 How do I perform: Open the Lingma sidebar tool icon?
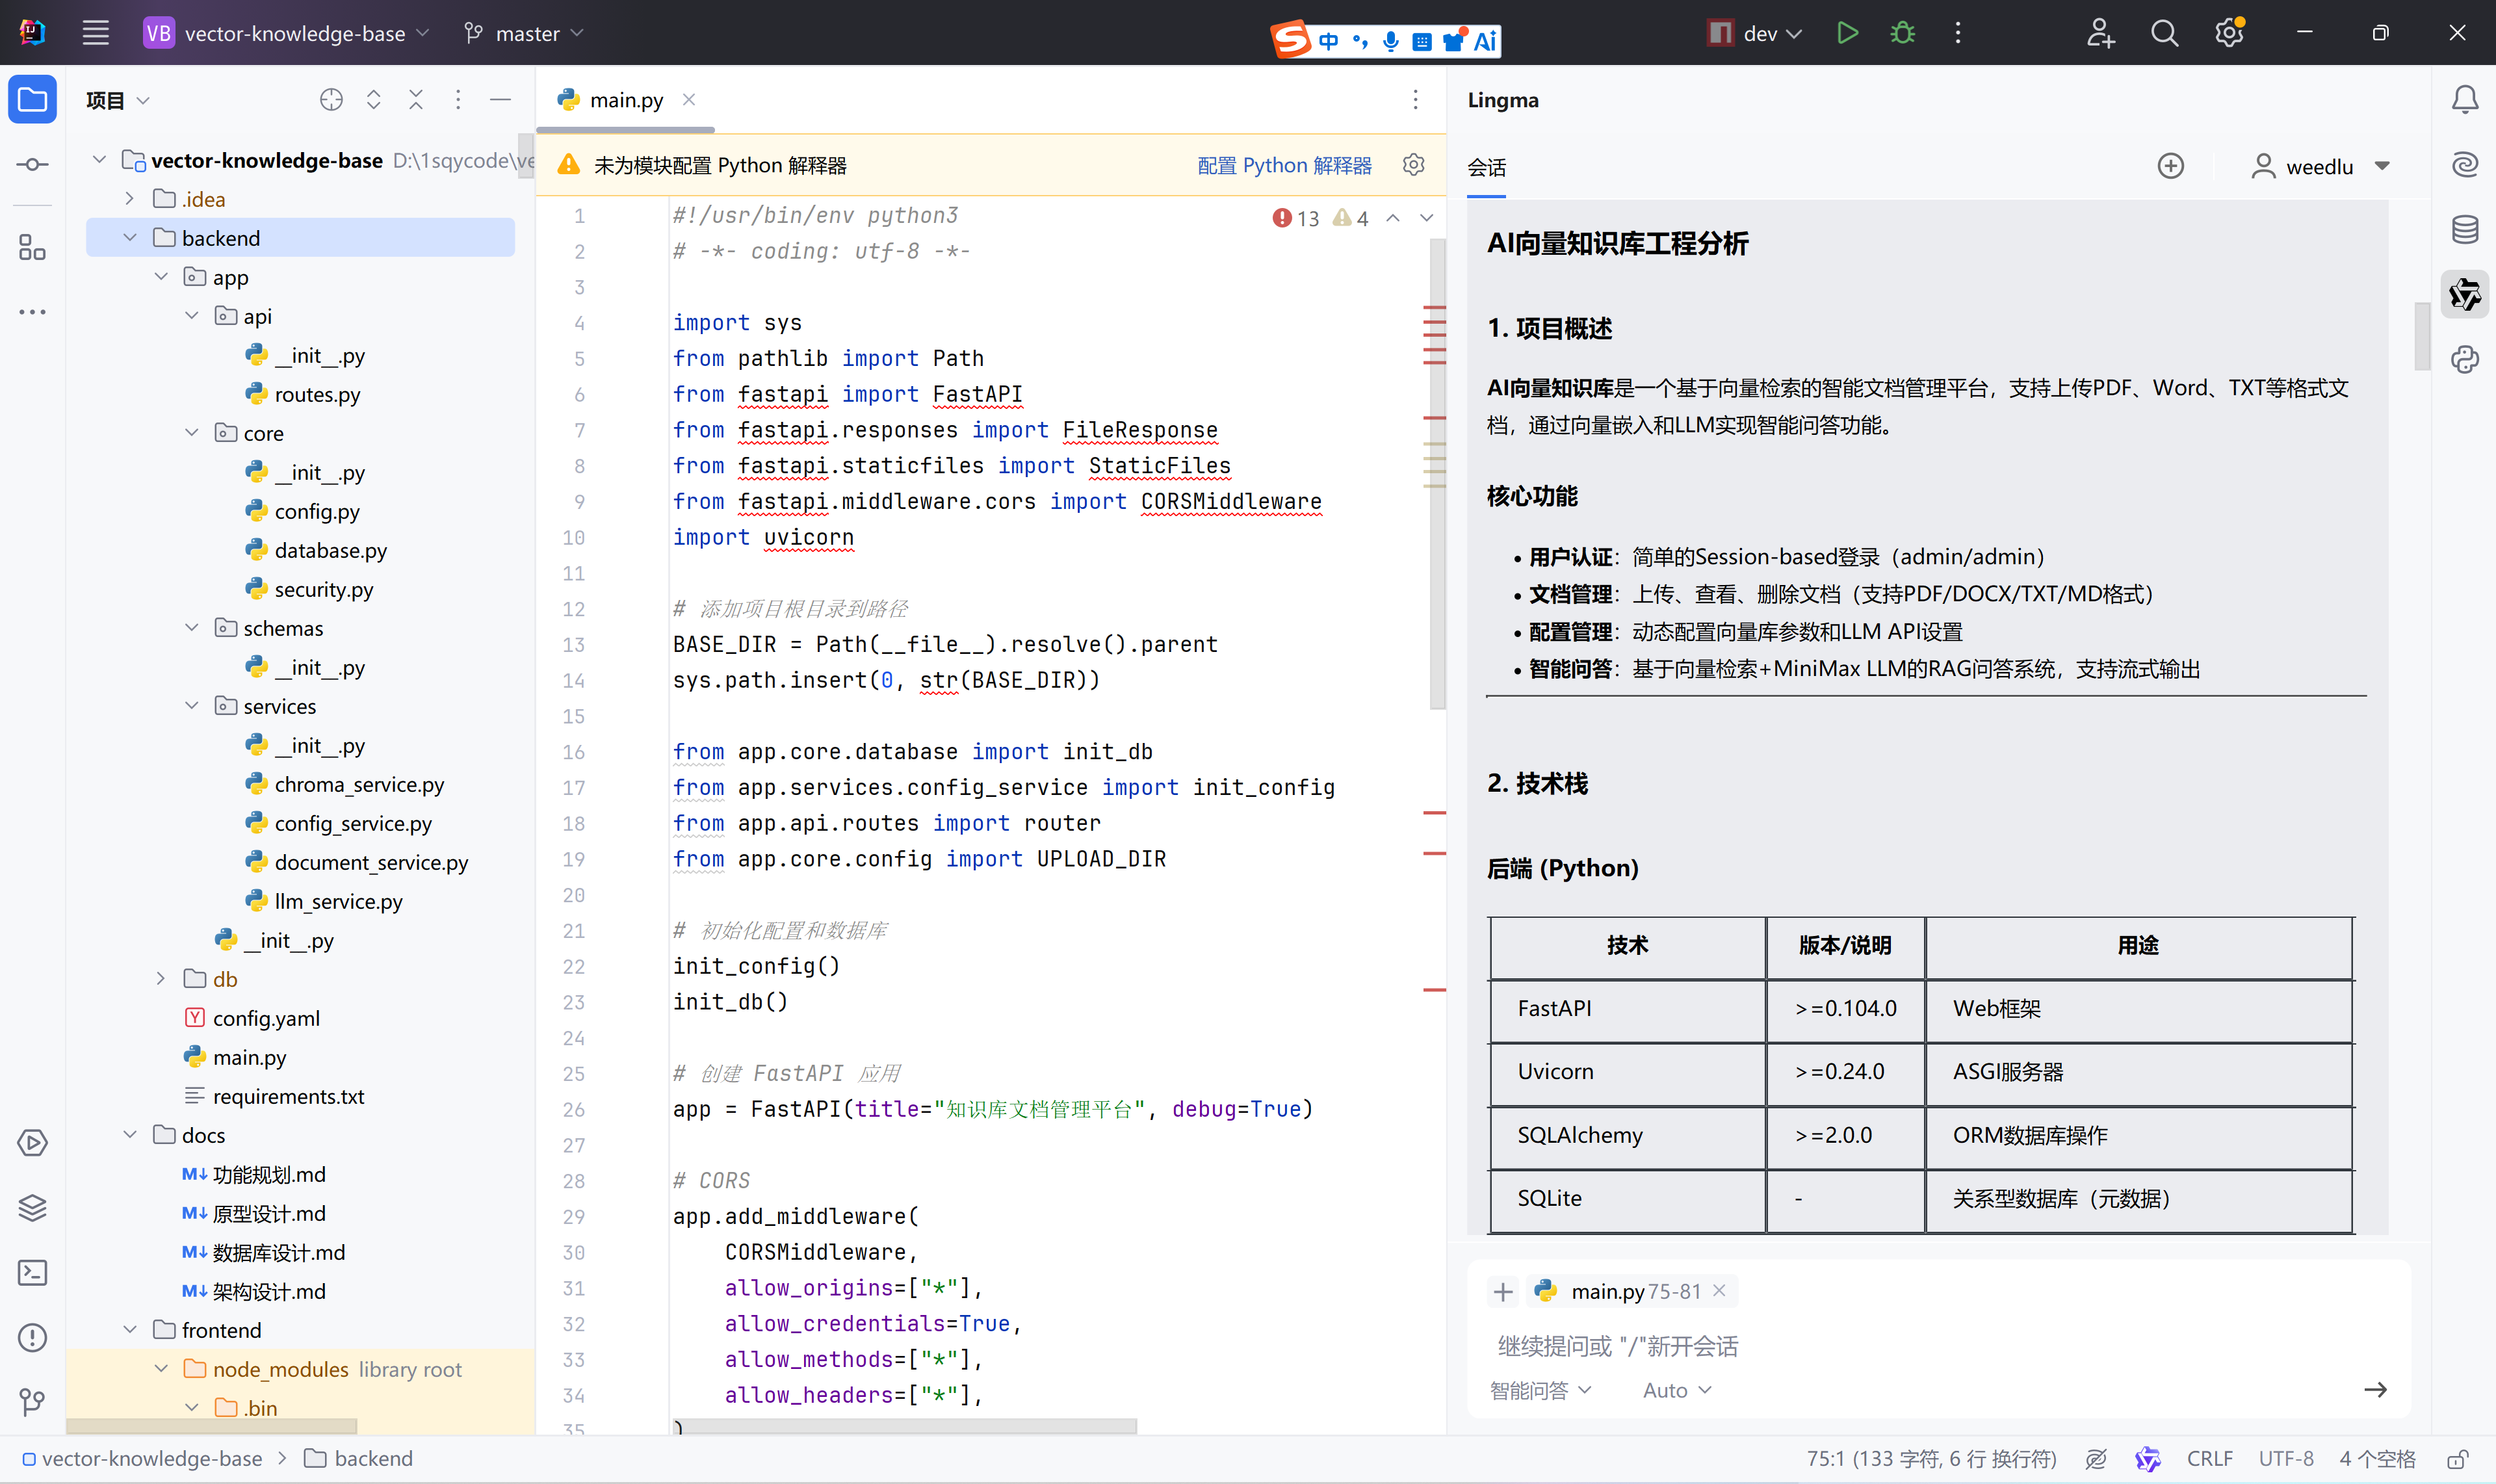2464,295
